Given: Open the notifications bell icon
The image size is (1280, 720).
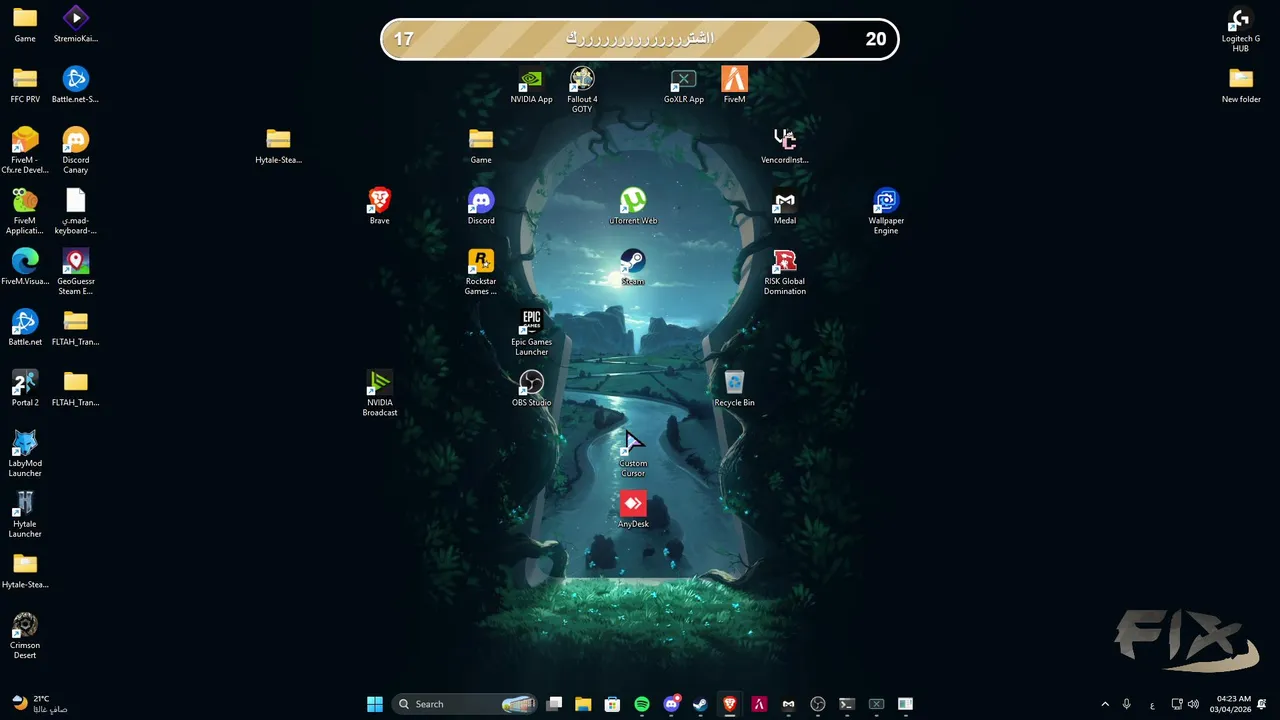Looking at the screenshot, I should 1263,704.
